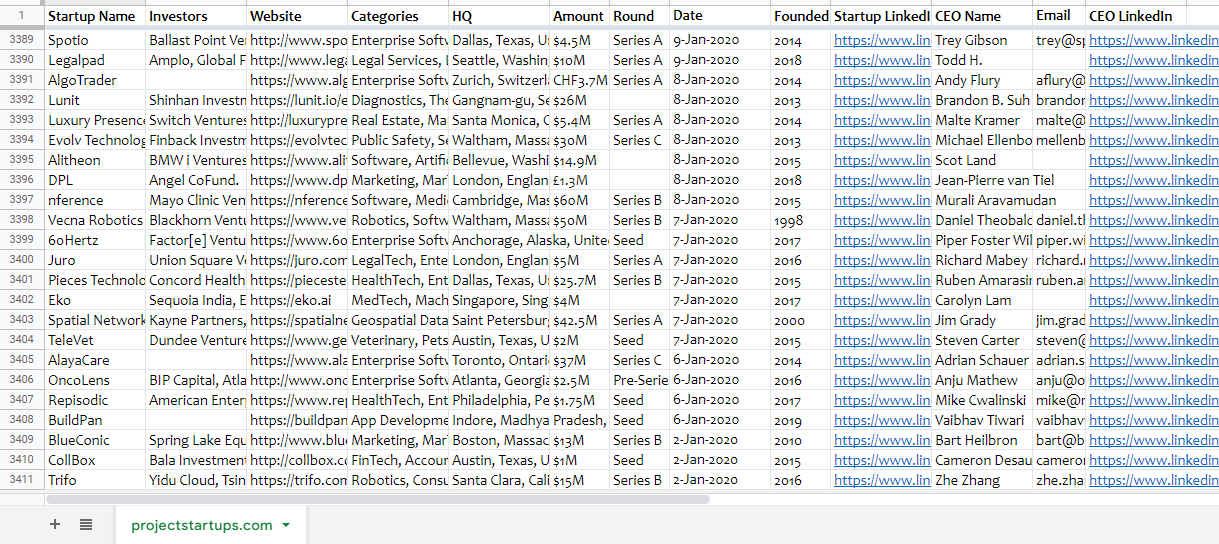Open Carolyn Lam's CEO LinkedIn link
Viewport: 1219px width, 544px height.
coord(1153,300)
